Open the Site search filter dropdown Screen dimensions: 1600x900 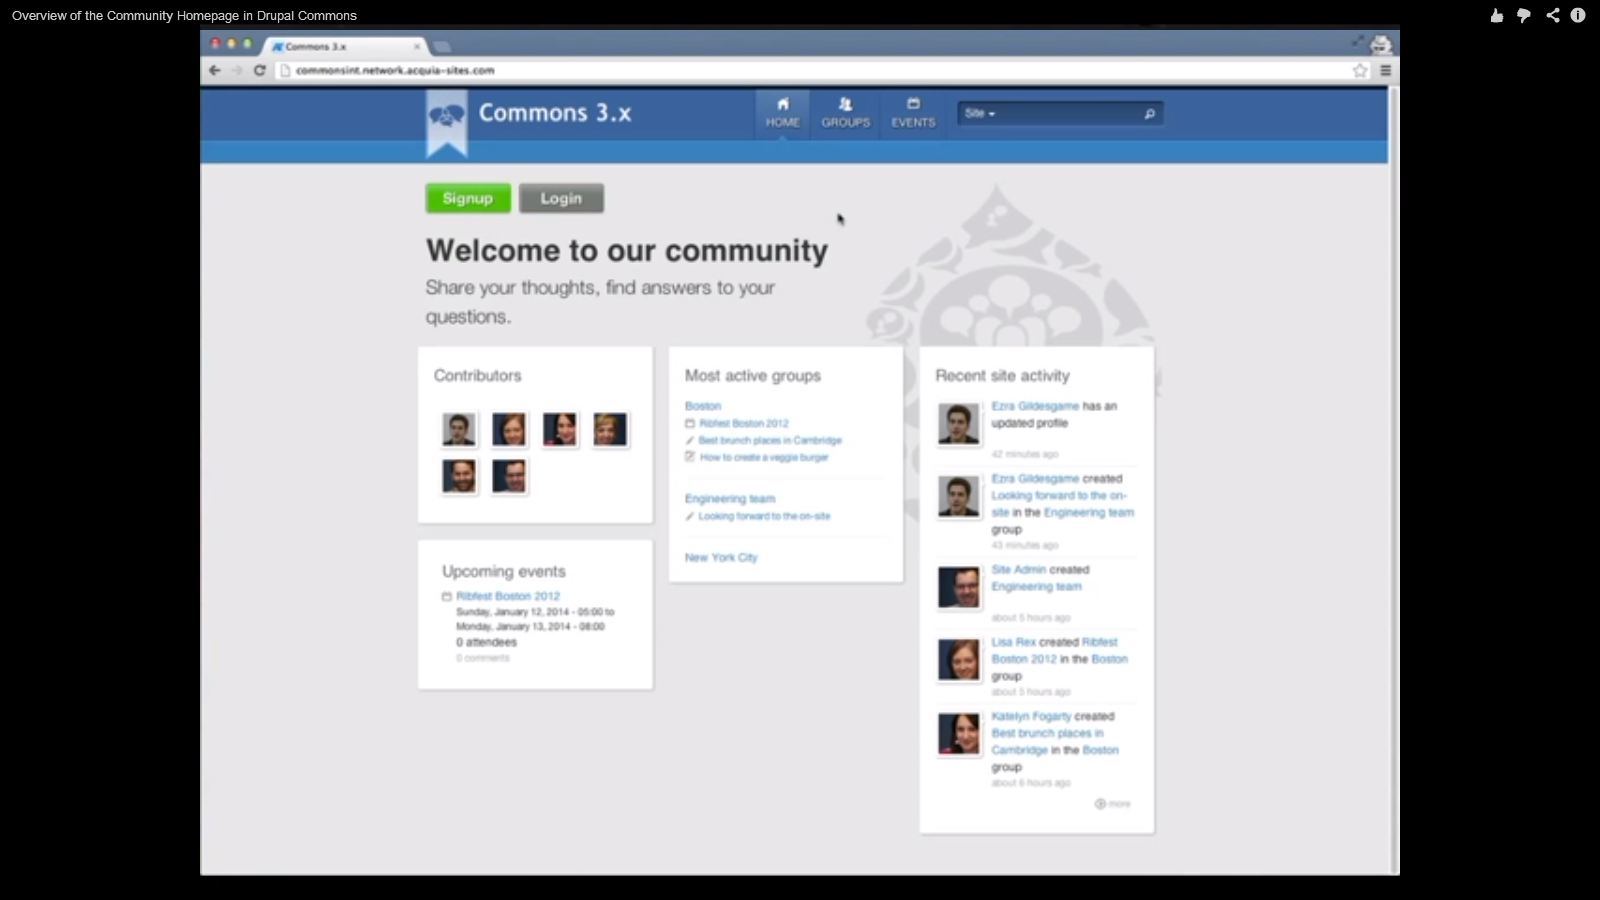pos(982,113)
